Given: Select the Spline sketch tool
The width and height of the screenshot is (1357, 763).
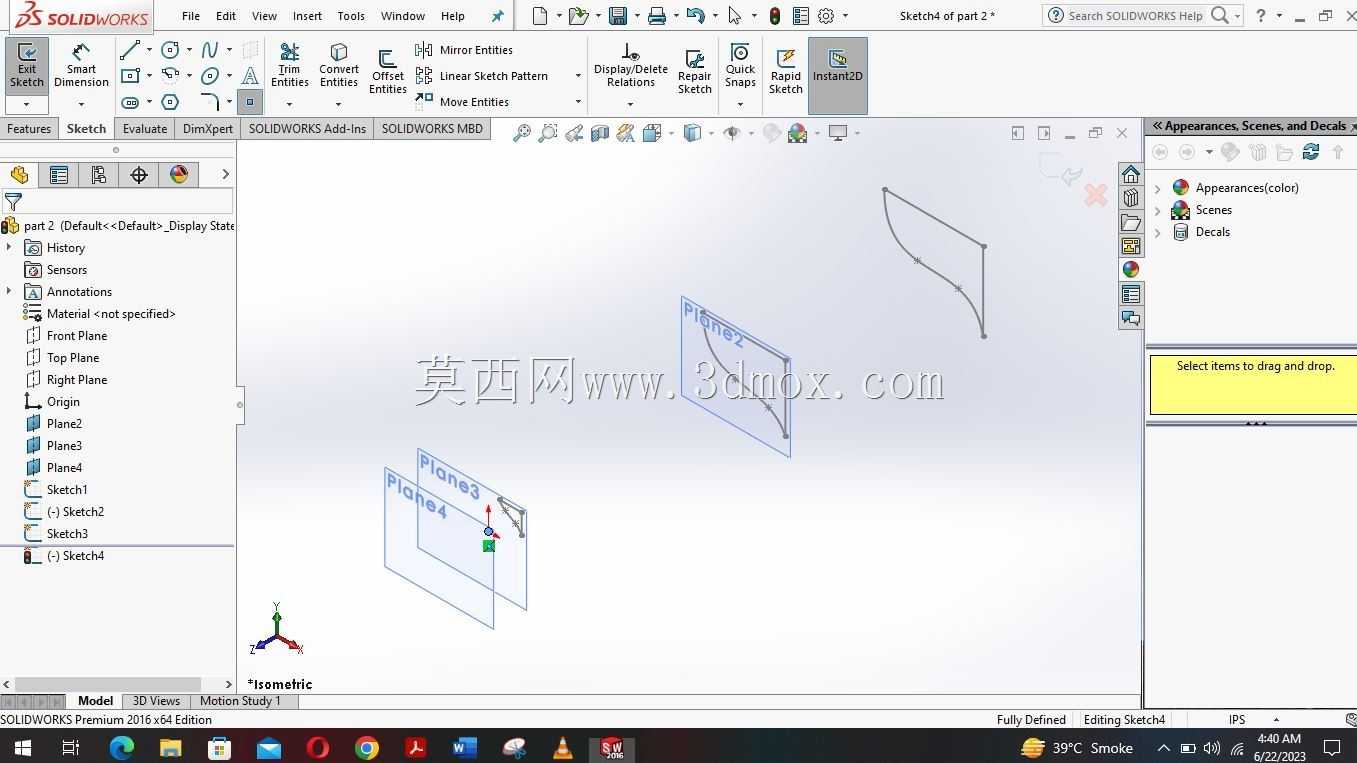Looking at the screenshot, I should click(x=210, y=50).
